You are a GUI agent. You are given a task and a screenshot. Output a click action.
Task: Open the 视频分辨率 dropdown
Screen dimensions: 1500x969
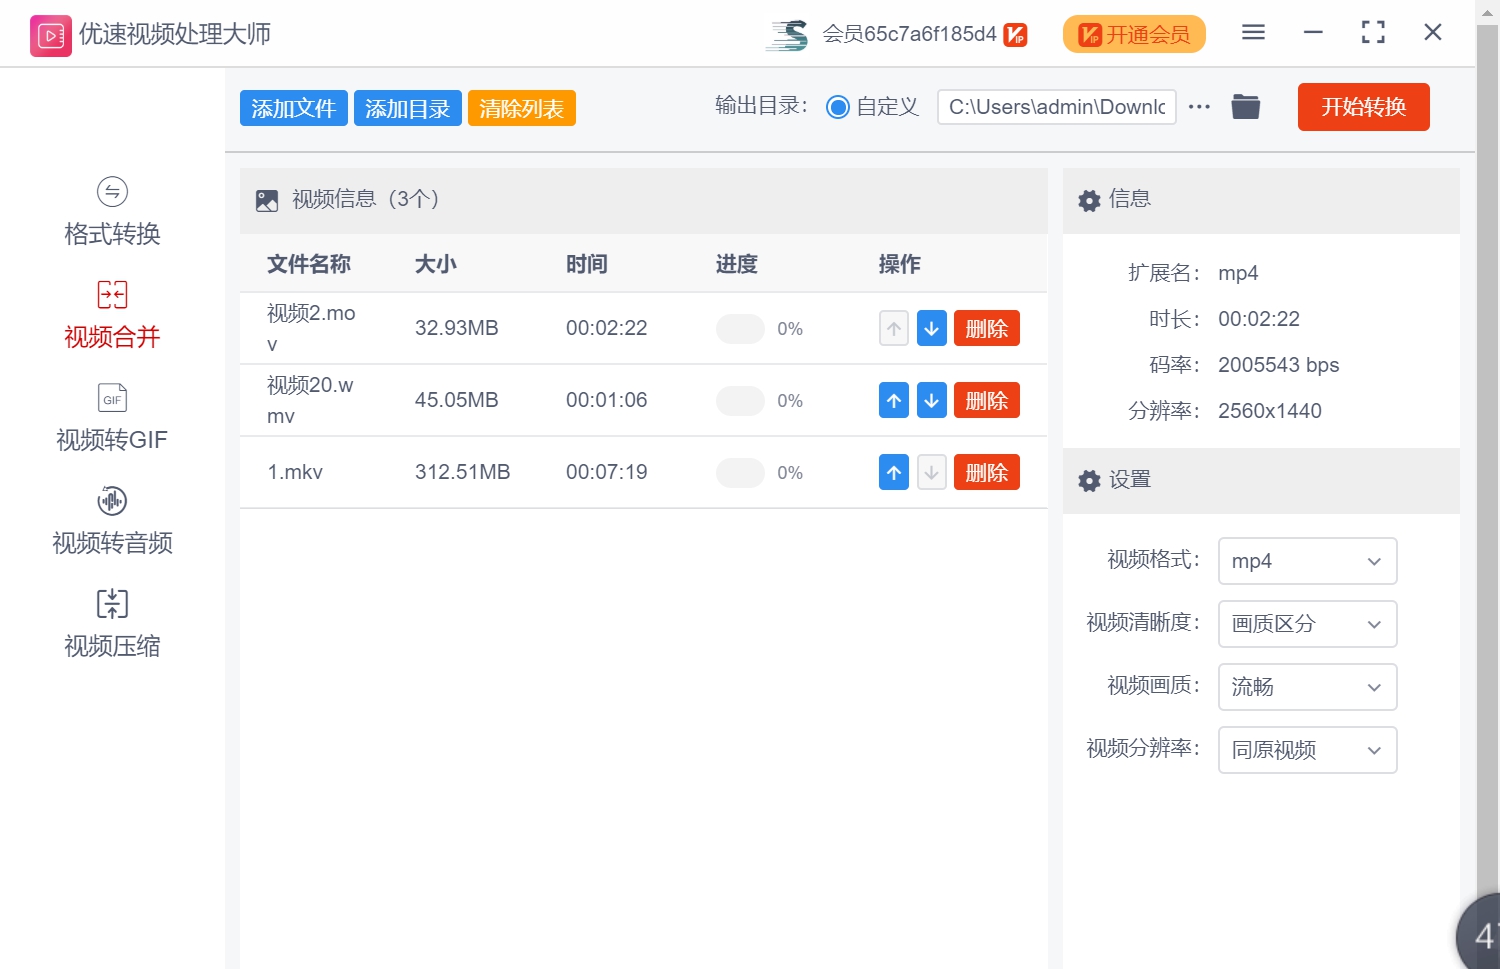tap(1306, 750)
